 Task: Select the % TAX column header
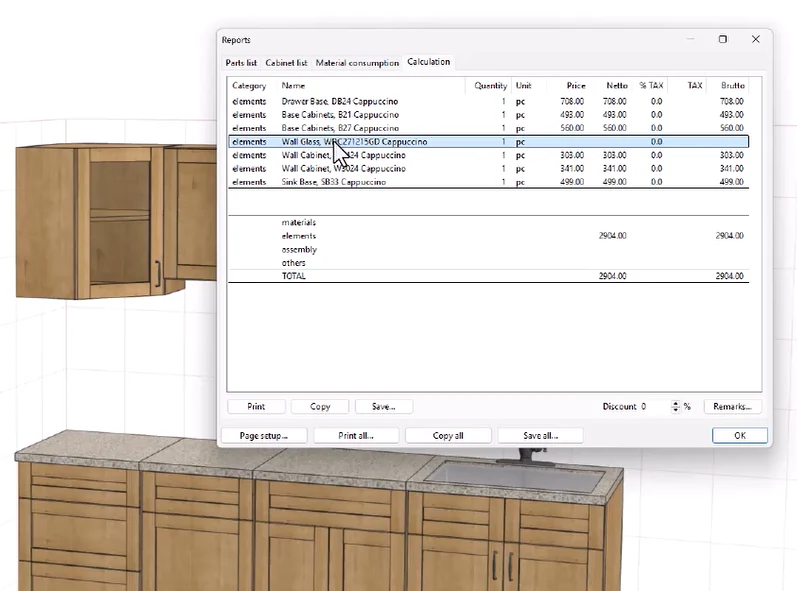[651, 85]
